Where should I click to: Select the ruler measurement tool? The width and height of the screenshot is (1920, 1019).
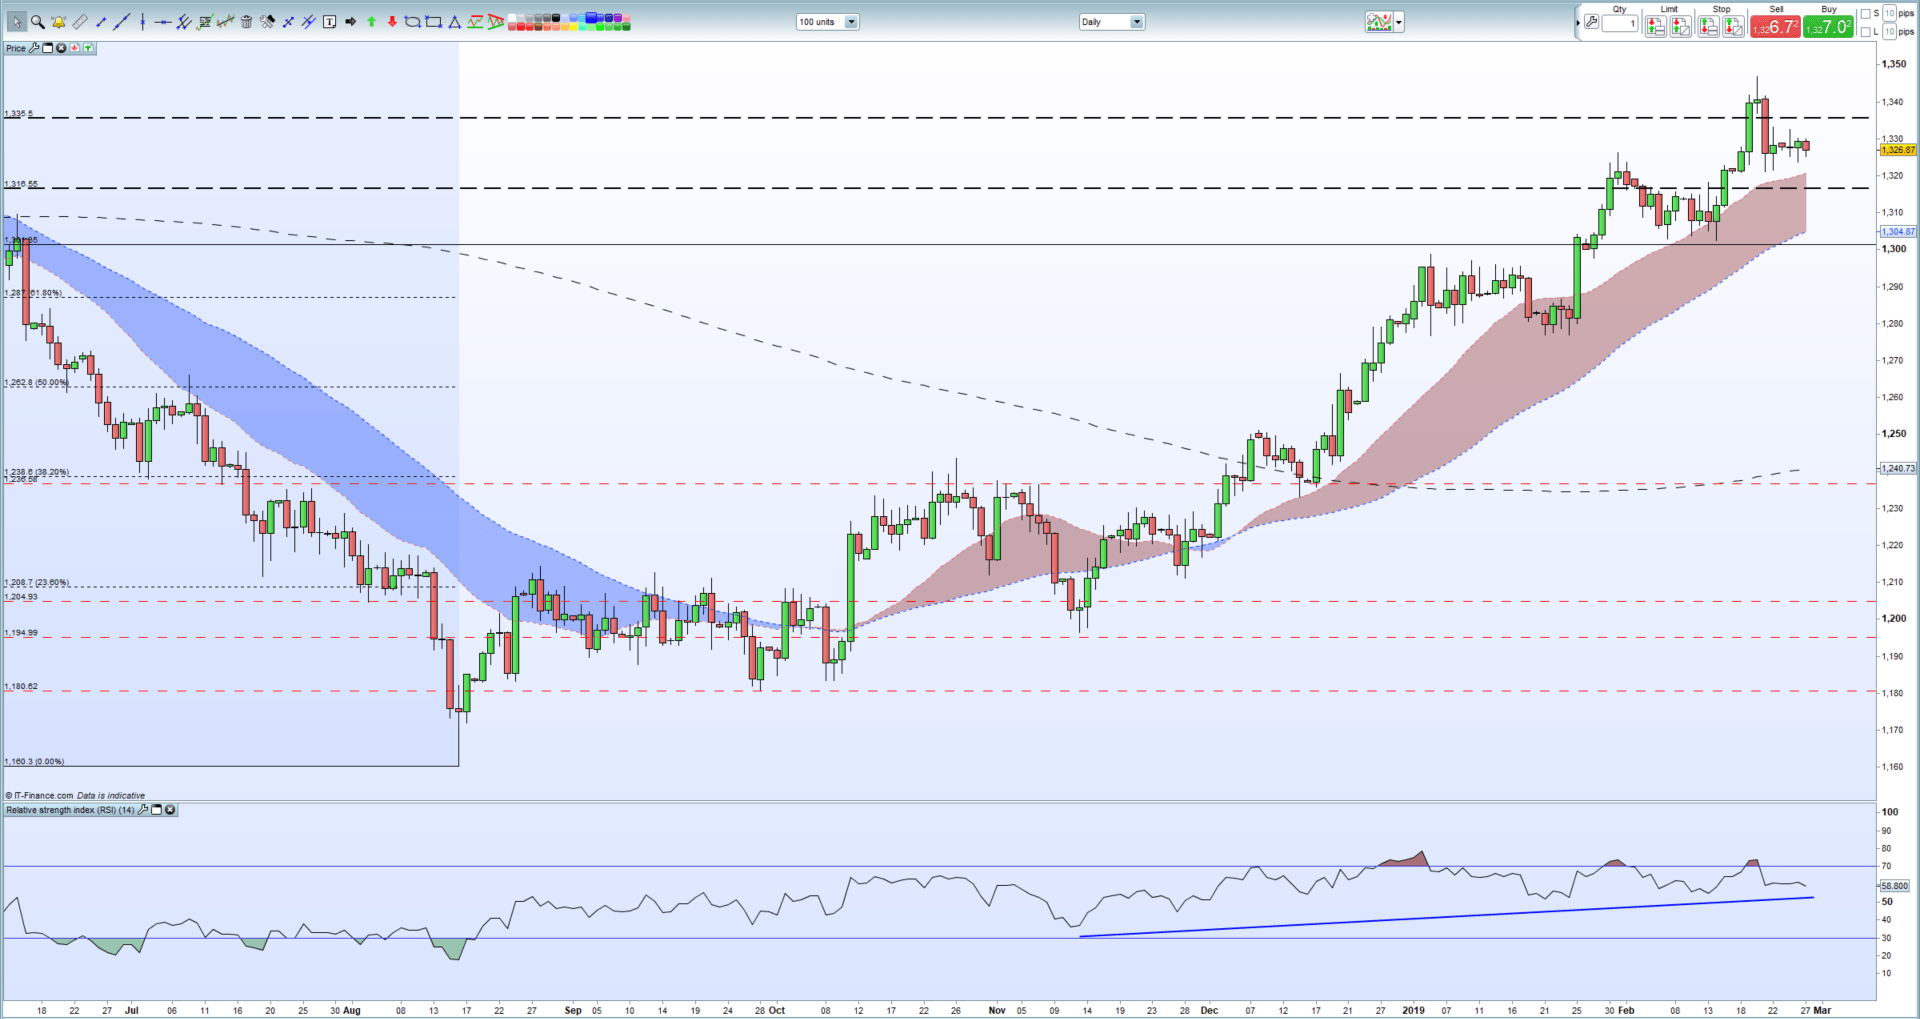point(80,22)
